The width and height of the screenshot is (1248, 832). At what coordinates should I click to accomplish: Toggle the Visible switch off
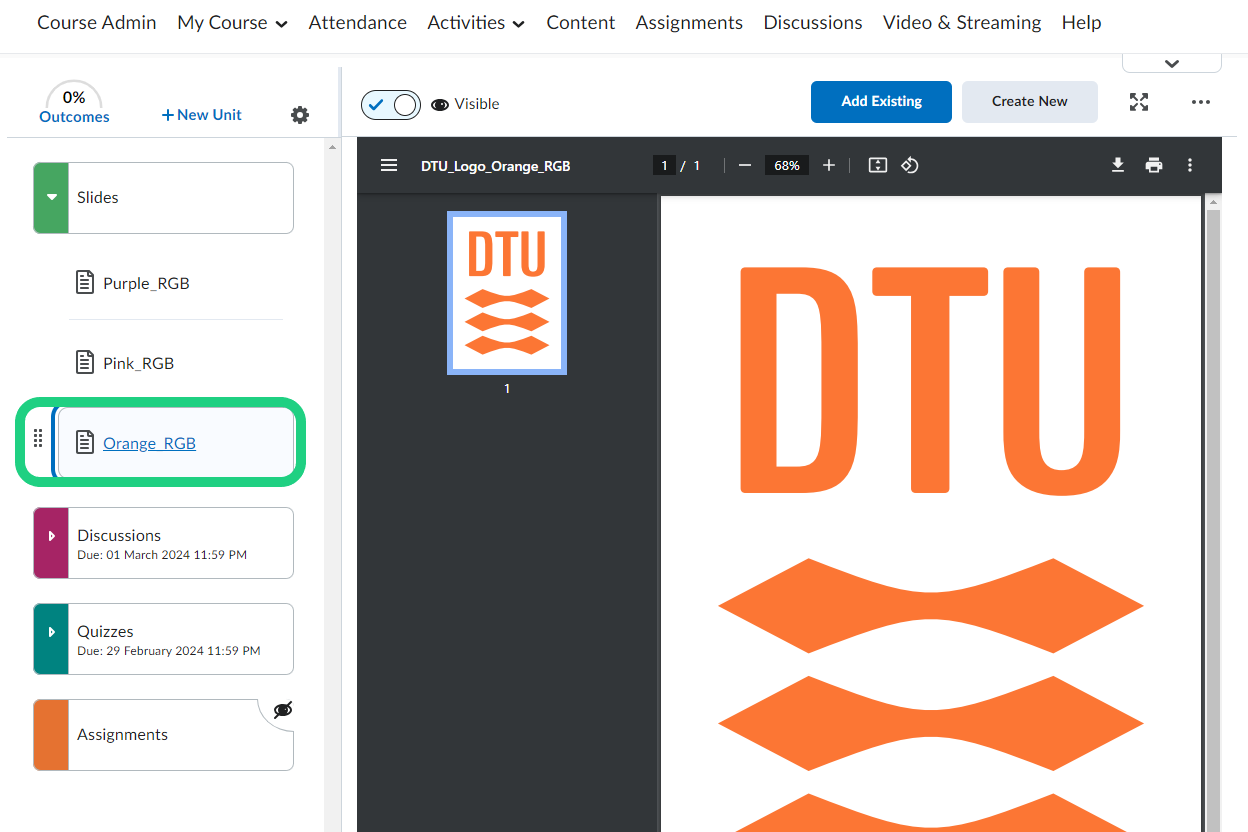coord(391,104)
